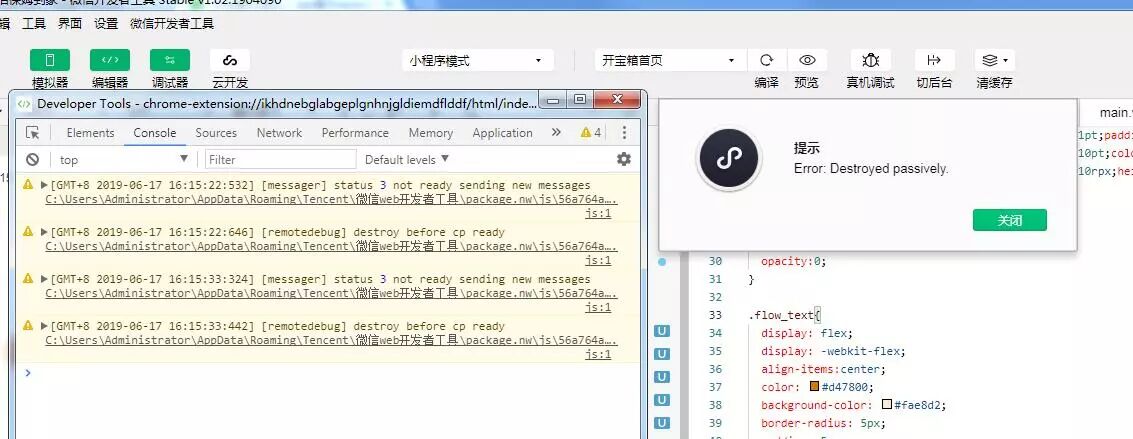Click the U marker beside line 34

tap(662, 331)
